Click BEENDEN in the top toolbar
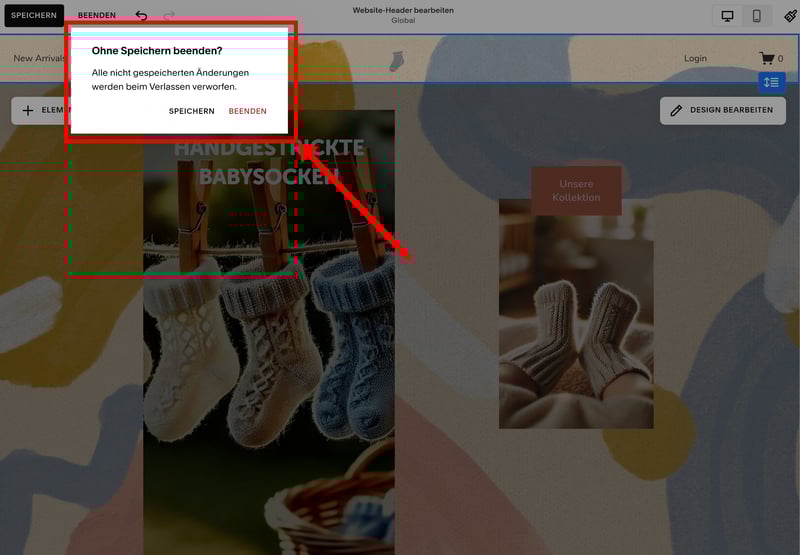 96,15
